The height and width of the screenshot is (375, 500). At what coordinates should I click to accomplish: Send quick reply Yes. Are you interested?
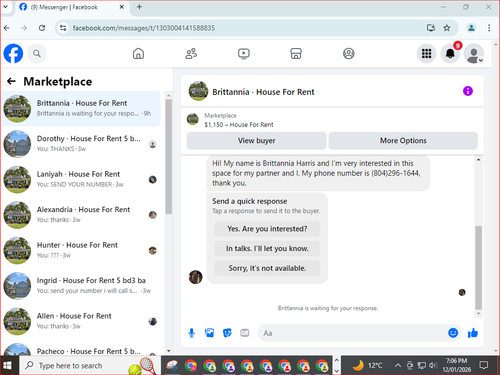pos(267,229)
